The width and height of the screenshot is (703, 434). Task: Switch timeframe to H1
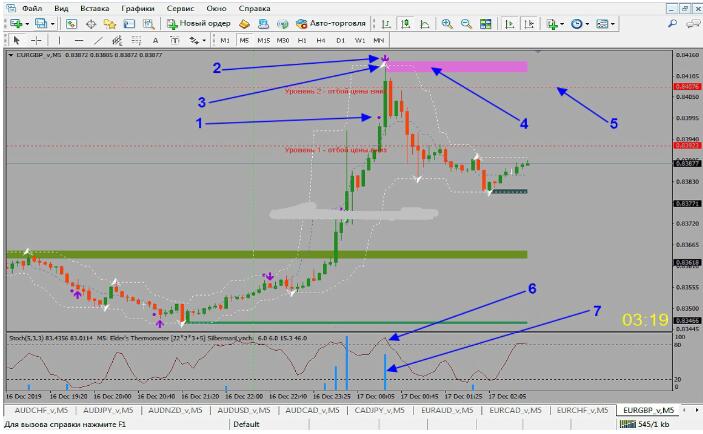coord(302,40)
